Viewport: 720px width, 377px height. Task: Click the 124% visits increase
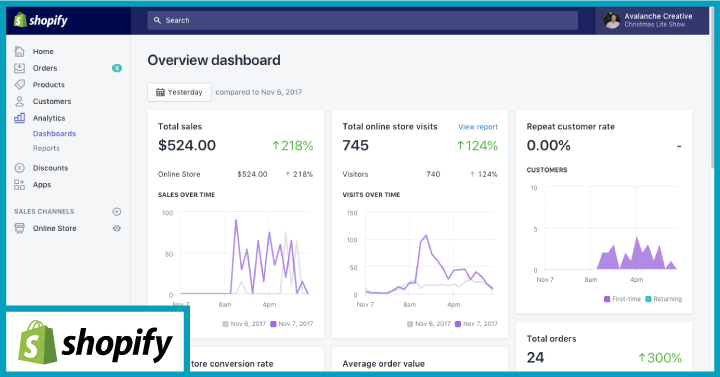coord(477,146)
